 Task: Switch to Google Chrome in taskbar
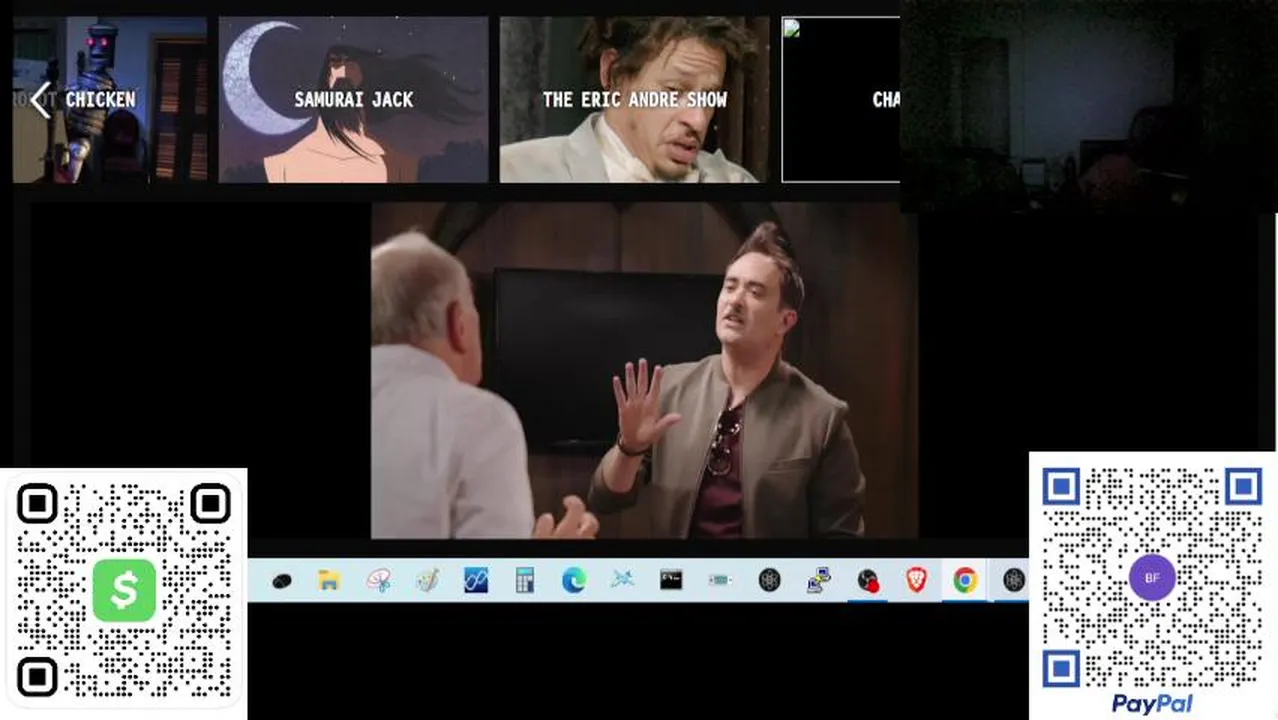[965, 580]
